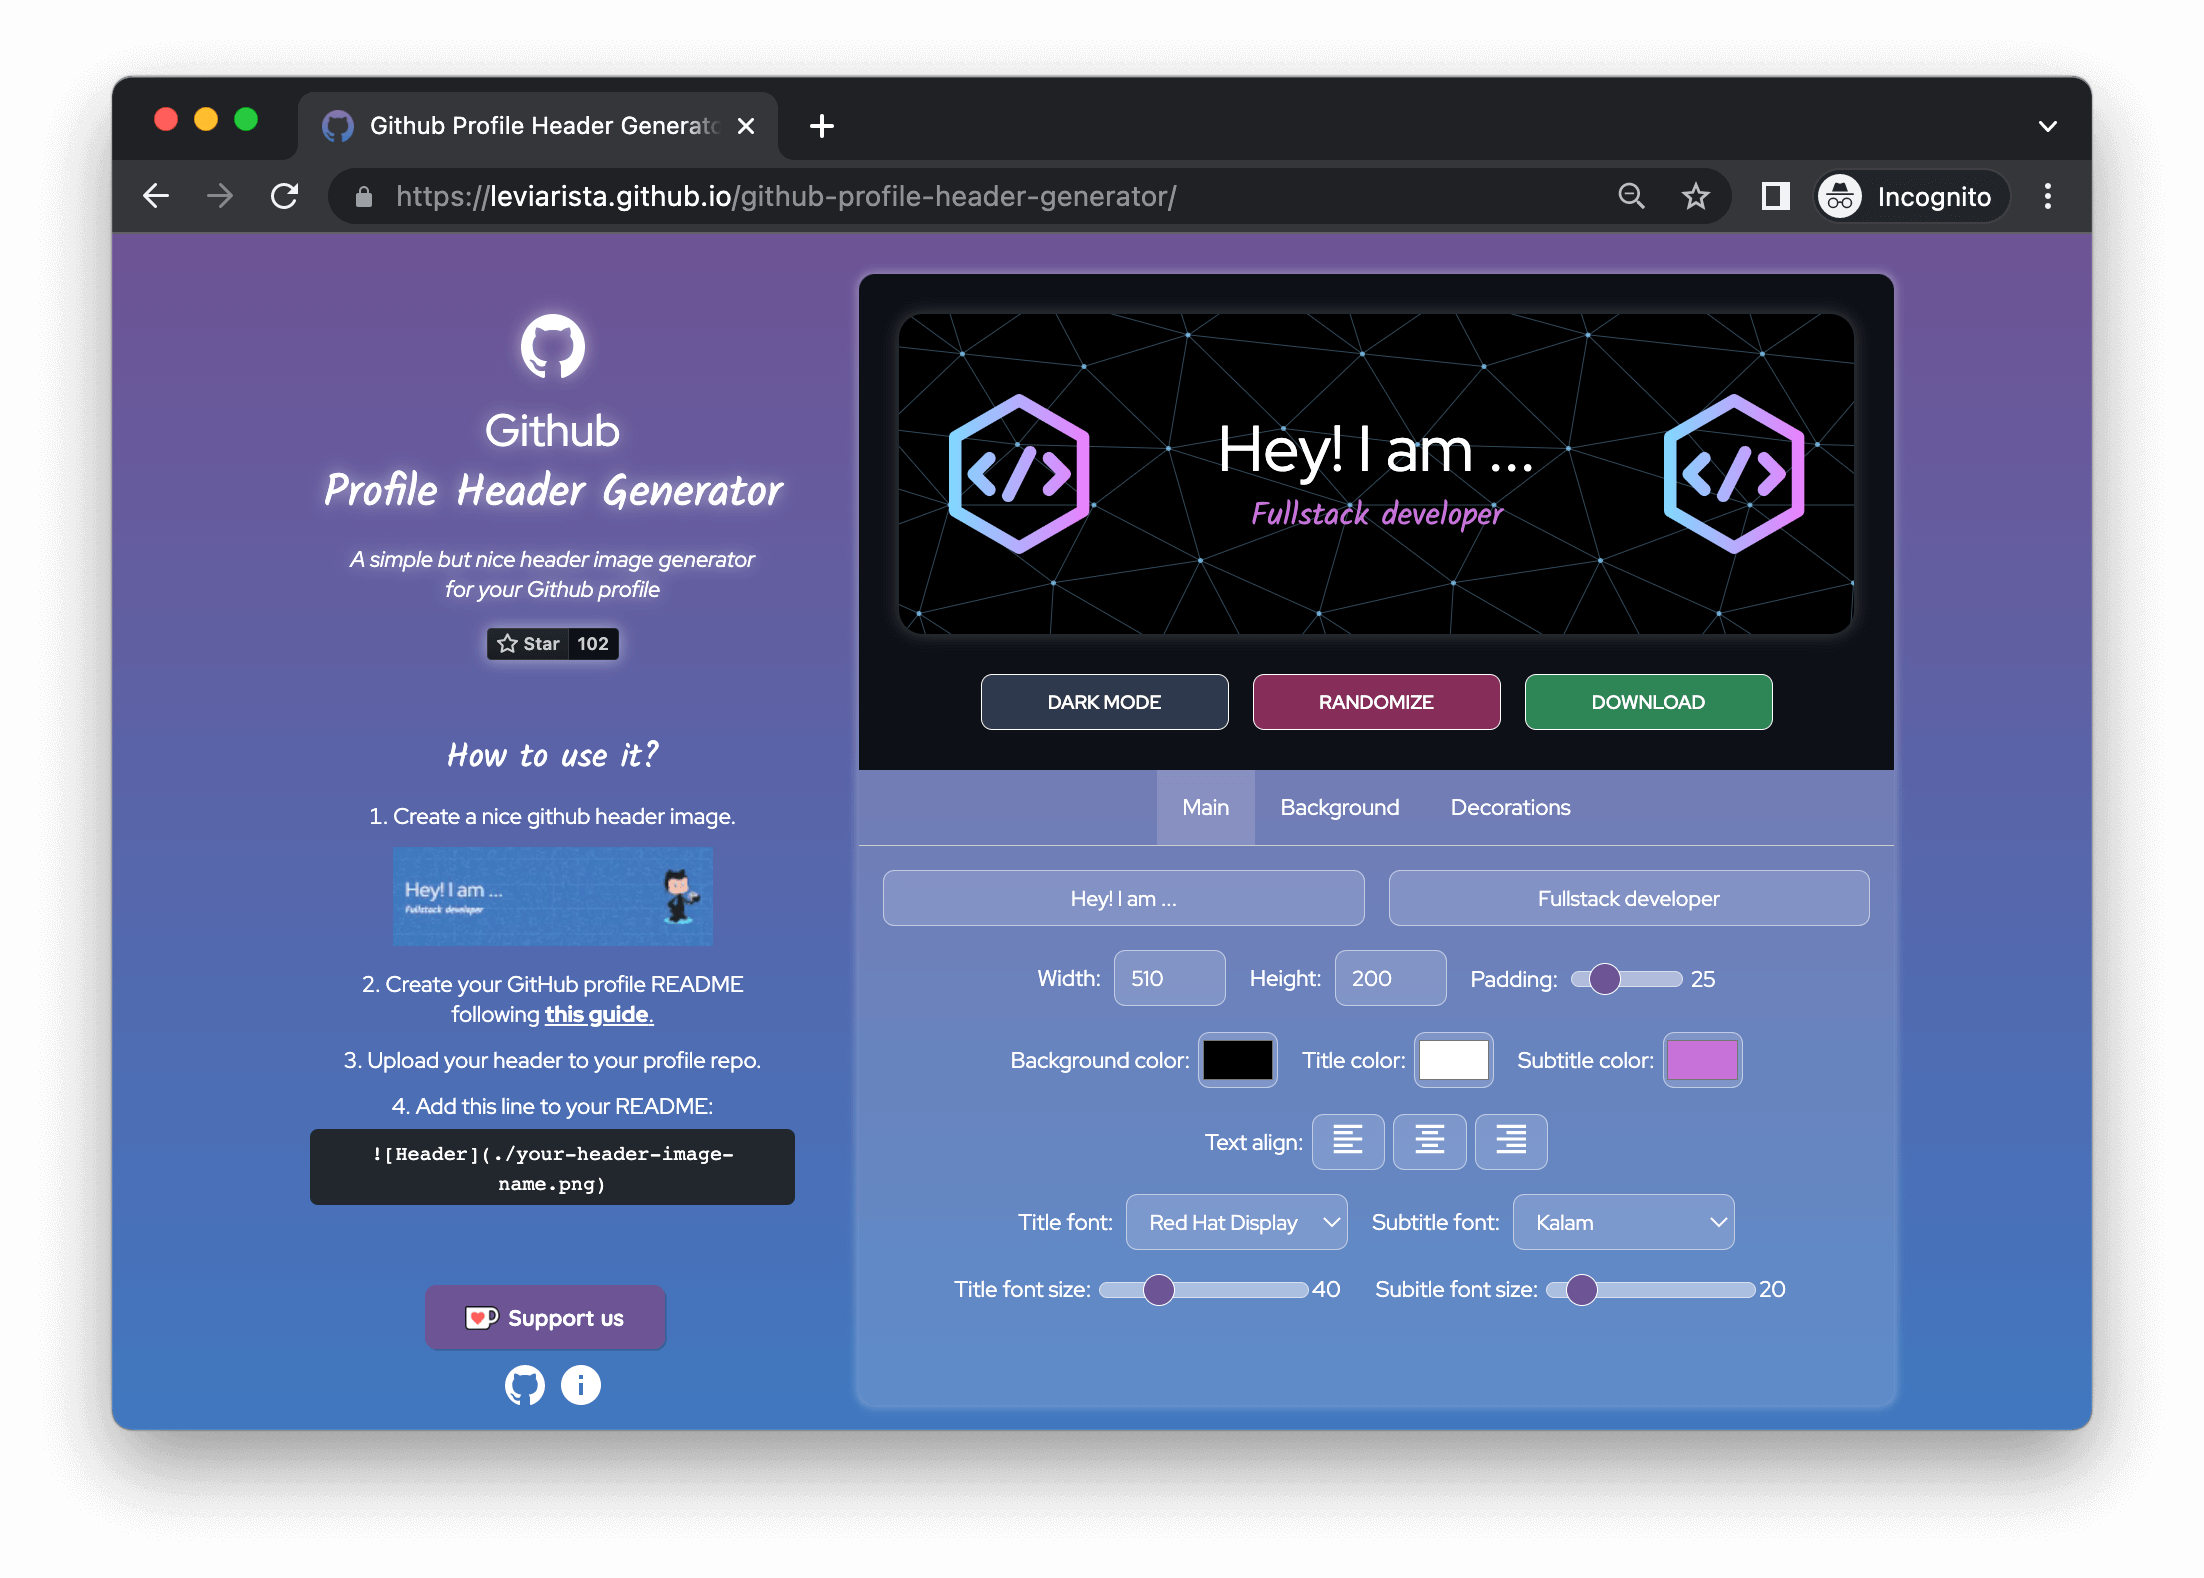Image resolution: width=2204 pixels, height=1578 pixels.
Task: Open the Title color swatch
Action: 1454,1060
